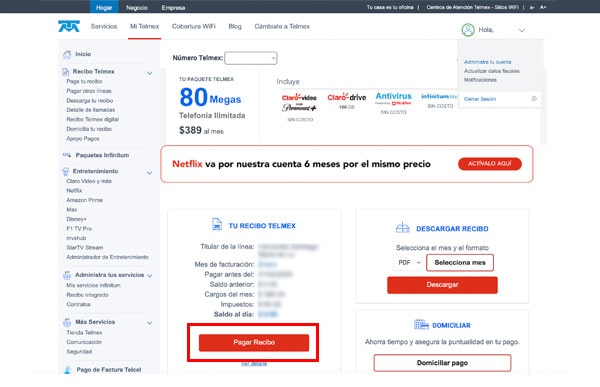This screenshot has height=387, width=600.
Task: Click the Pagar Recibo button
Action: pyautogui.click(x=254, y=343)
